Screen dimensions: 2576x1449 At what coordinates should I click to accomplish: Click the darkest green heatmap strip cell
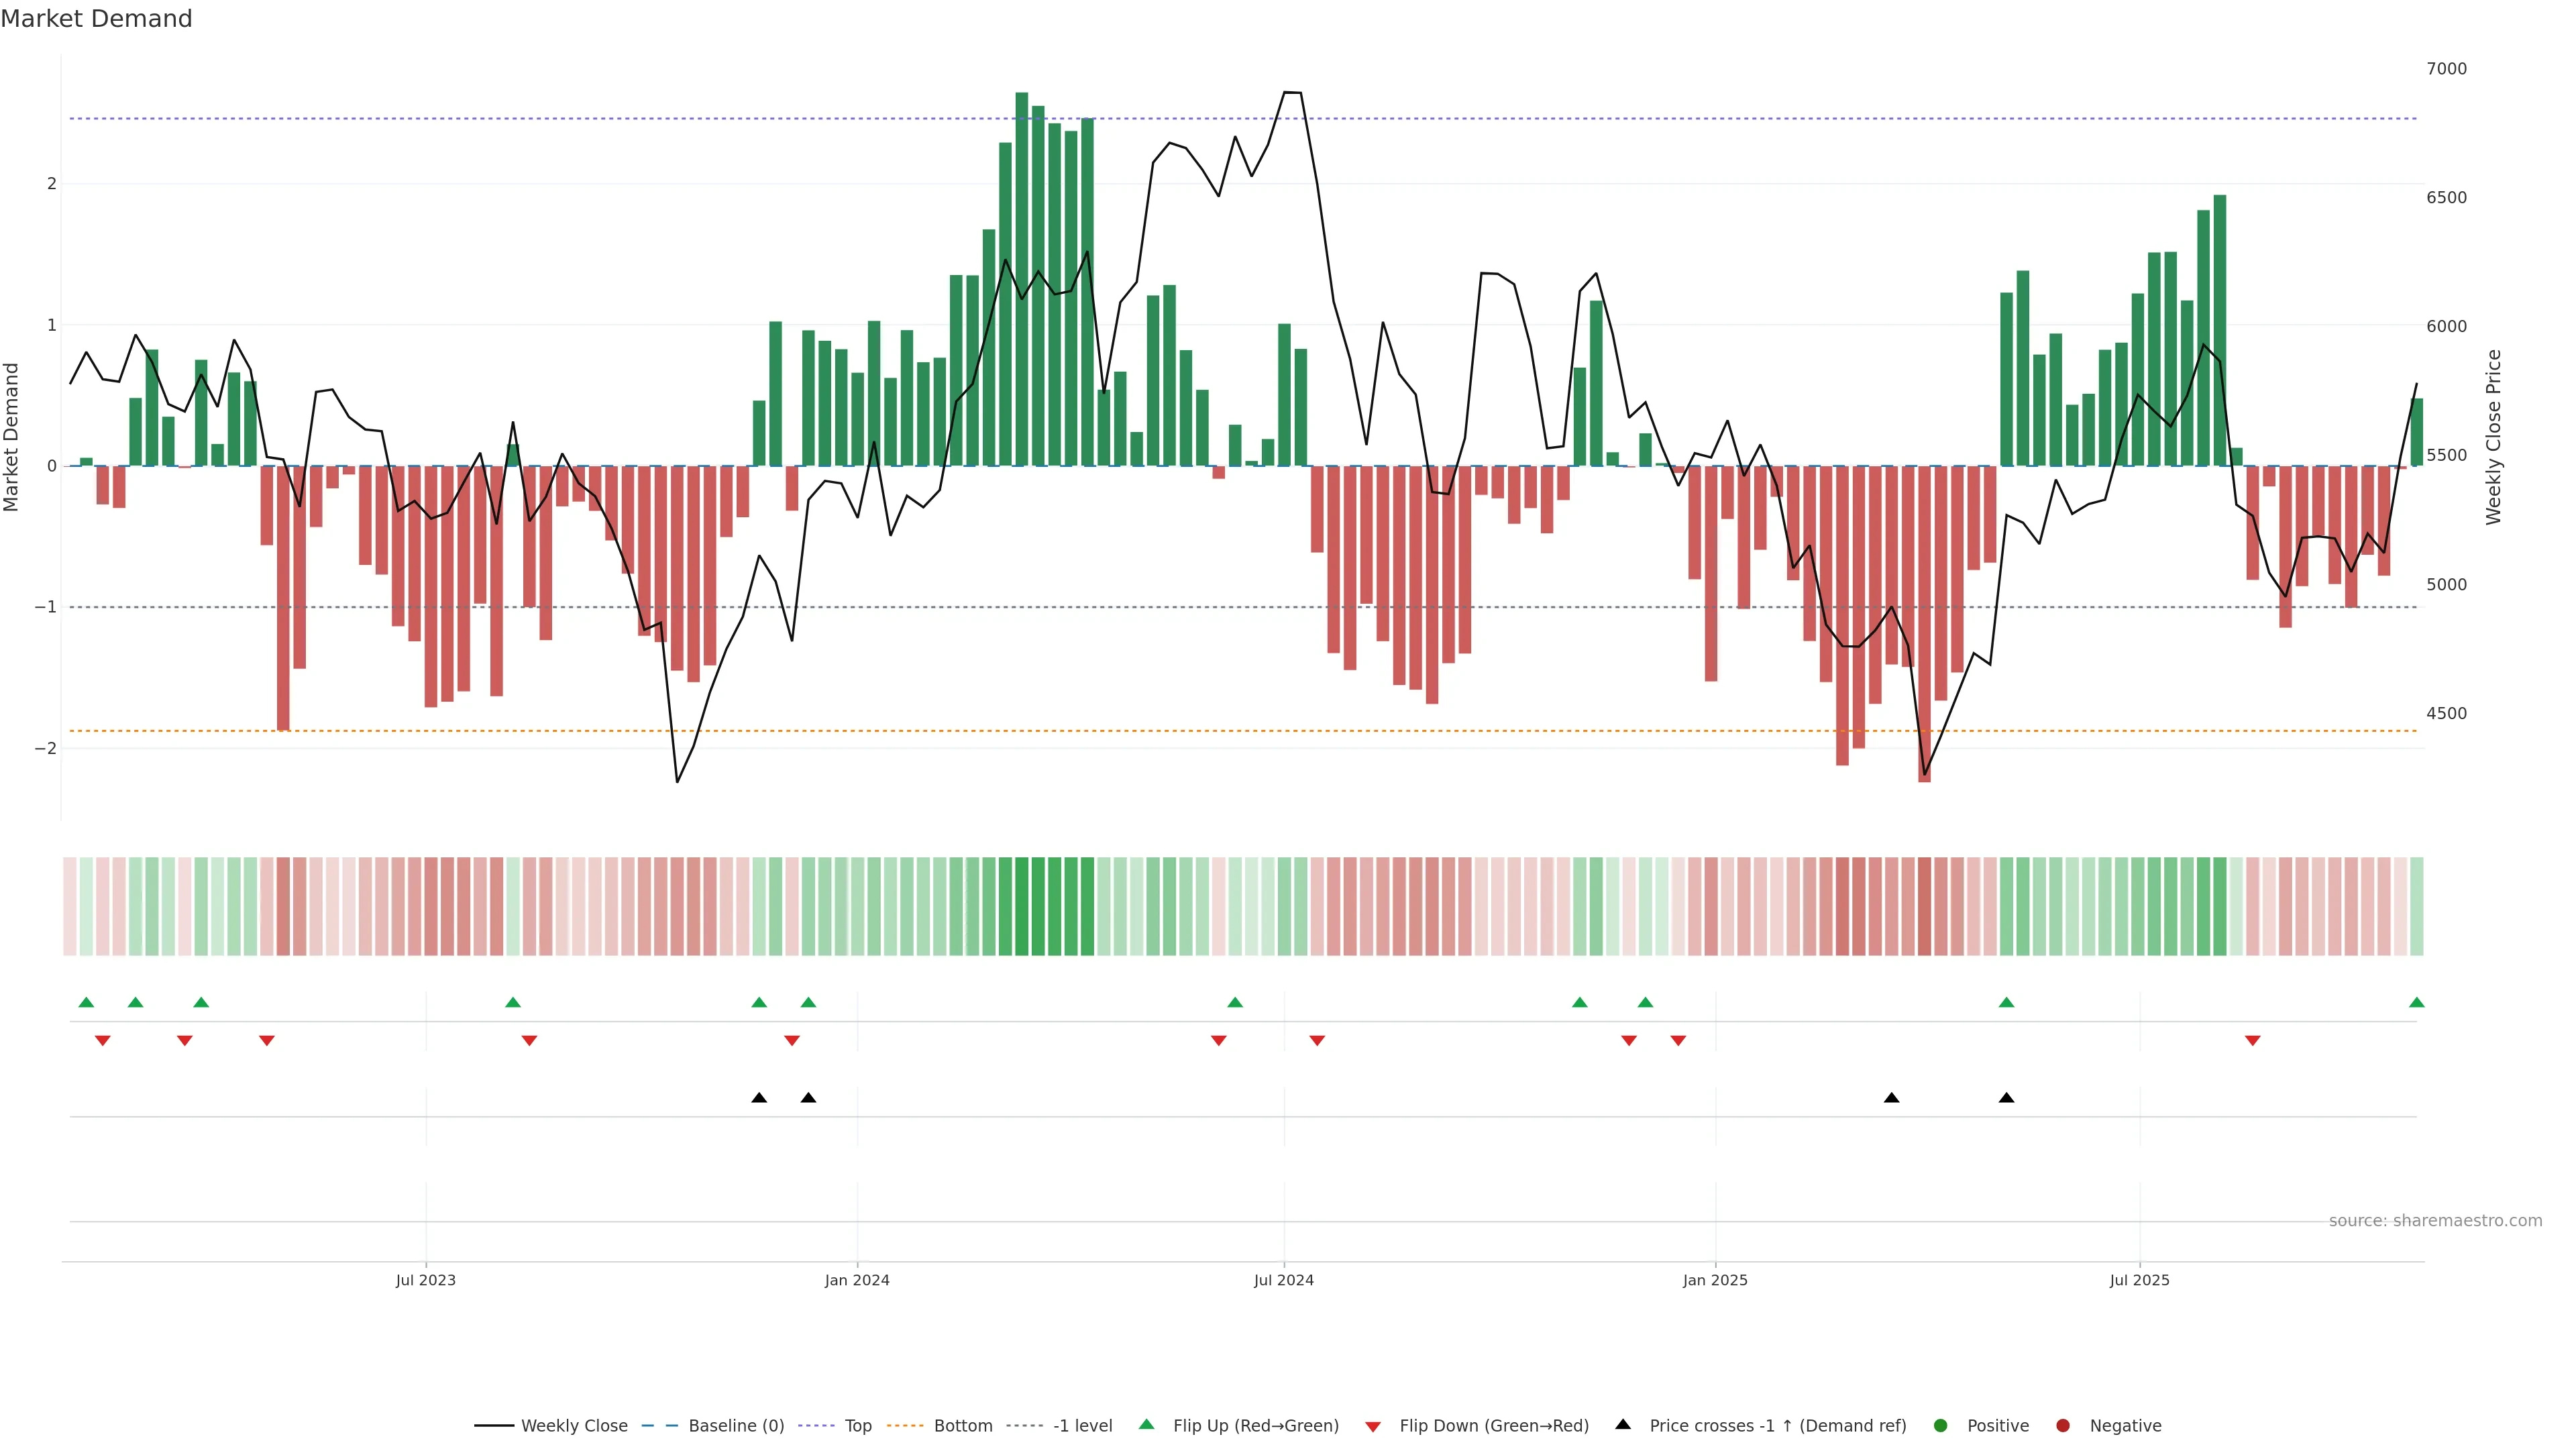click(x=1022, y=906)
